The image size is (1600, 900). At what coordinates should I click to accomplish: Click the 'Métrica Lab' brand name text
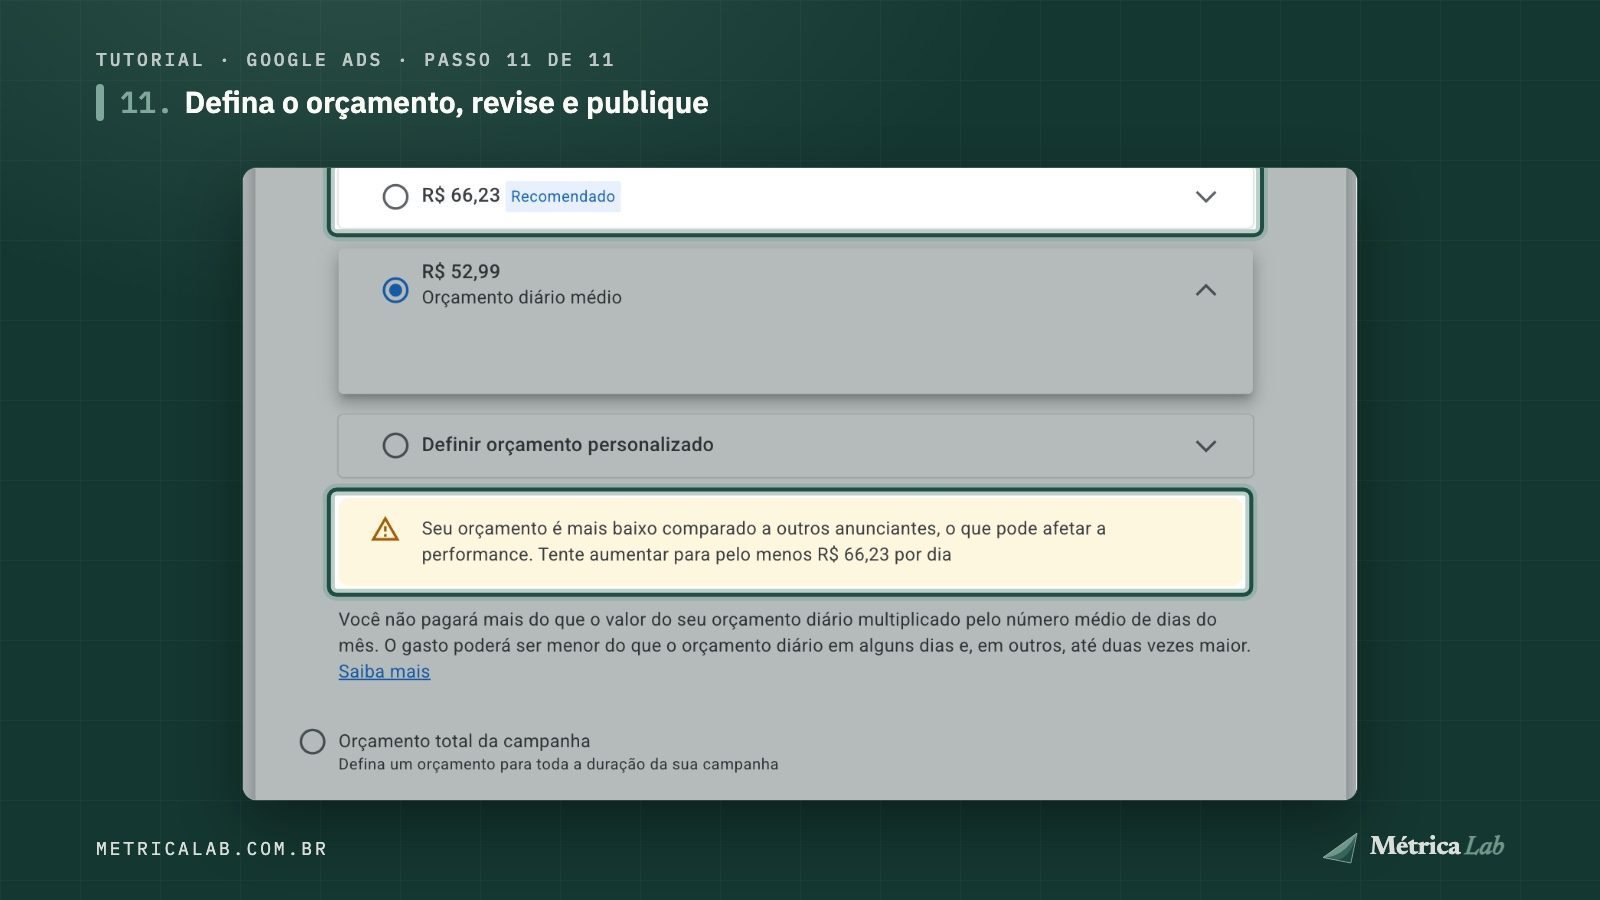click(1437, 846)
